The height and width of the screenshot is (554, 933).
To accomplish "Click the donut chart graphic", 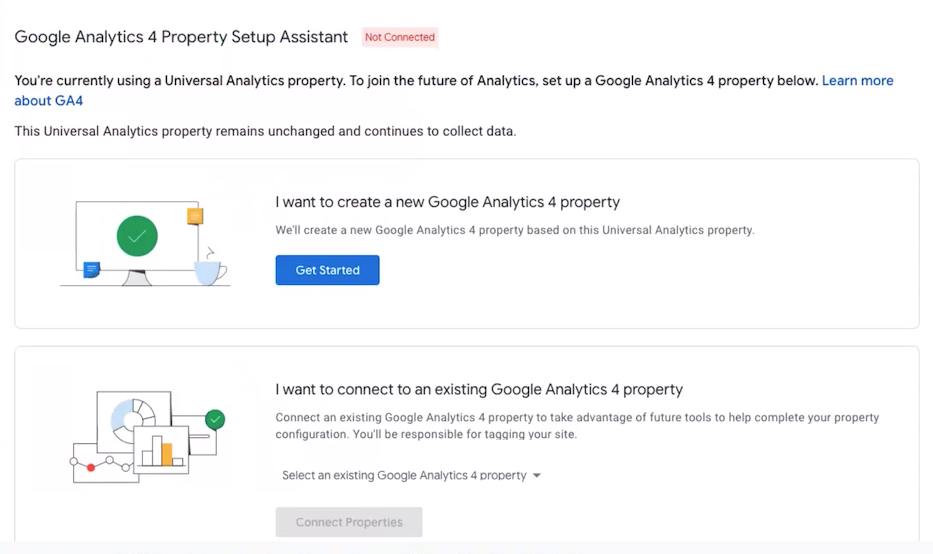I will click(x=131, y=418).
